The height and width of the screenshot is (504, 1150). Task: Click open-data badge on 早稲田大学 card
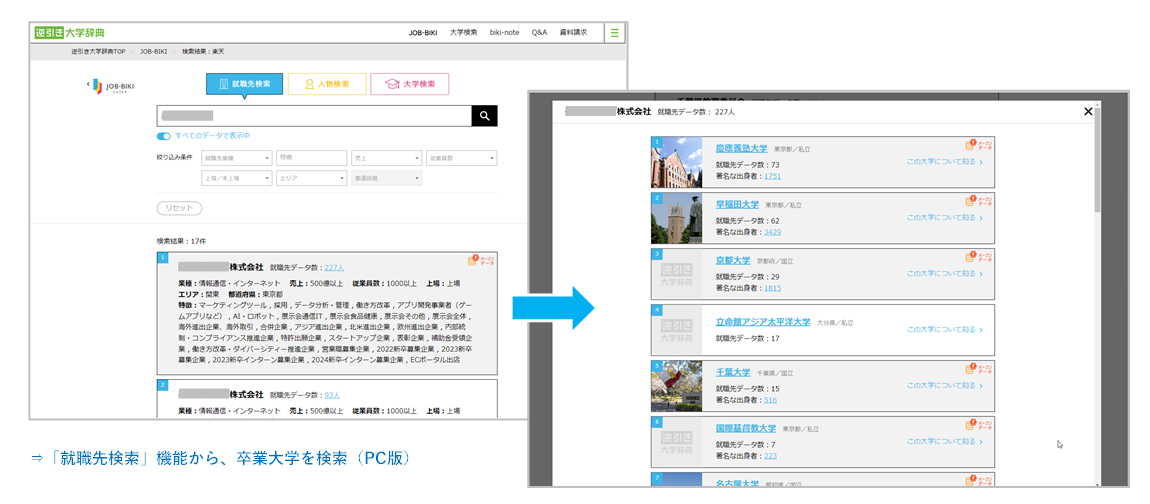[976, 201]
